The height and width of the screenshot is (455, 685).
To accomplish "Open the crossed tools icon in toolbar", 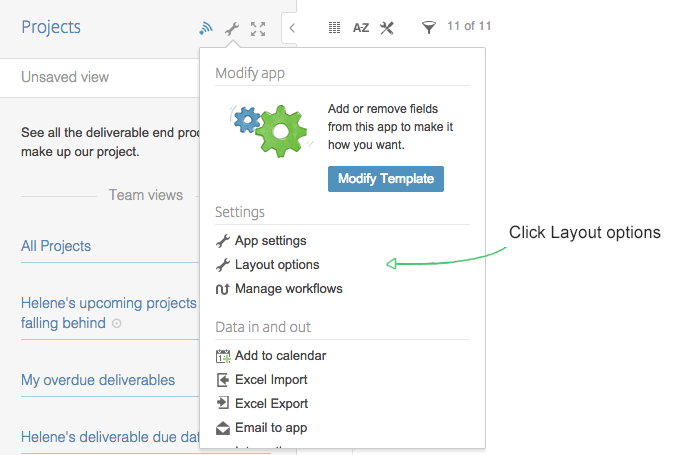I will [387, 28].
